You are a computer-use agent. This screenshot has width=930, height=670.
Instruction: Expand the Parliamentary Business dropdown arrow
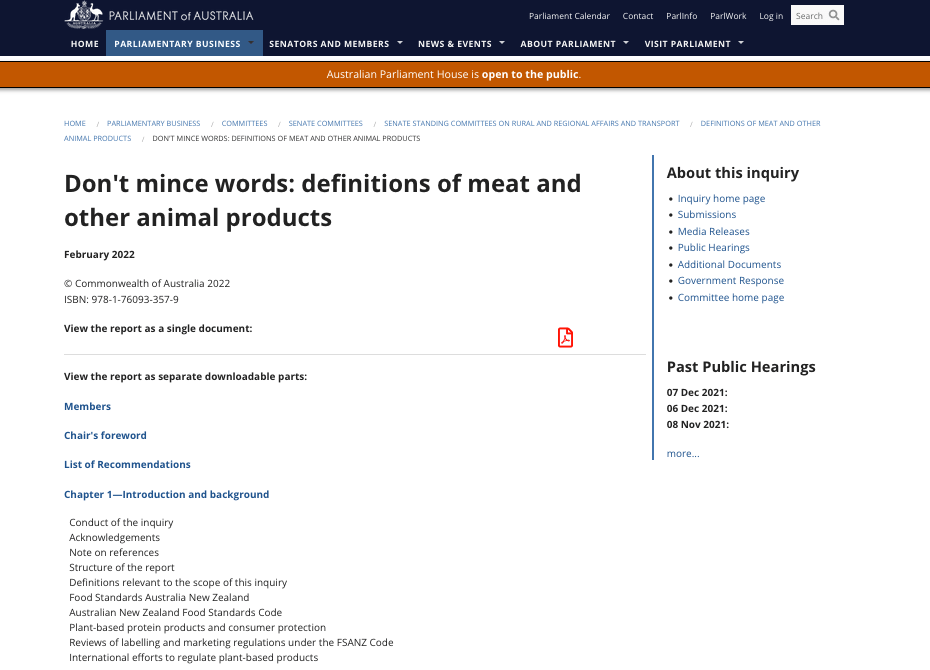[x=252, y=43]
